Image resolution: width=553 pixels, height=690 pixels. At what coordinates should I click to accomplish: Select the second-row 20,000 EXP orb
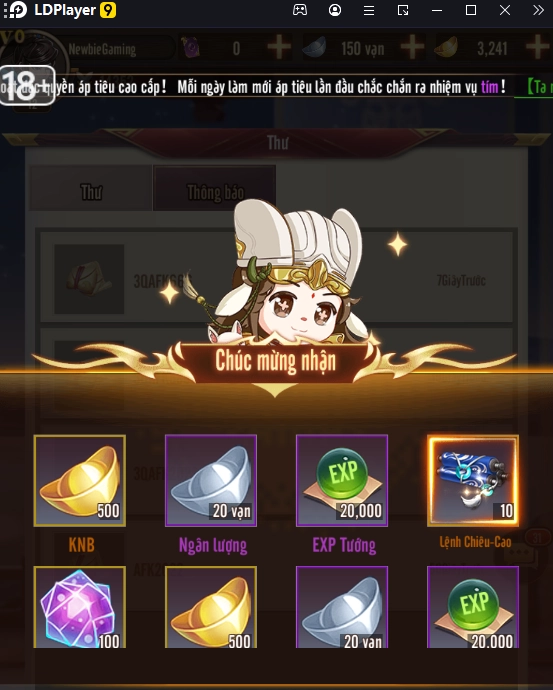(473, 607)
